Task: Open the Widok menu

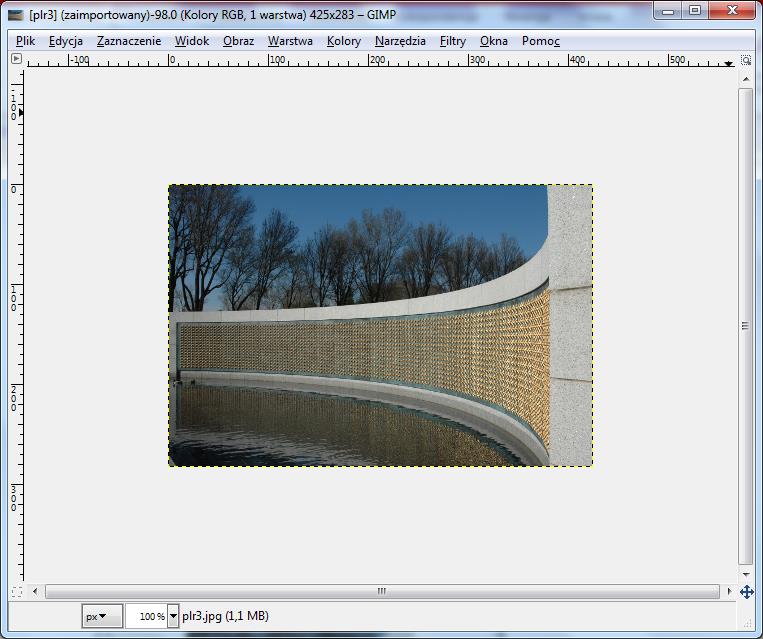Action: pos(192,41)
